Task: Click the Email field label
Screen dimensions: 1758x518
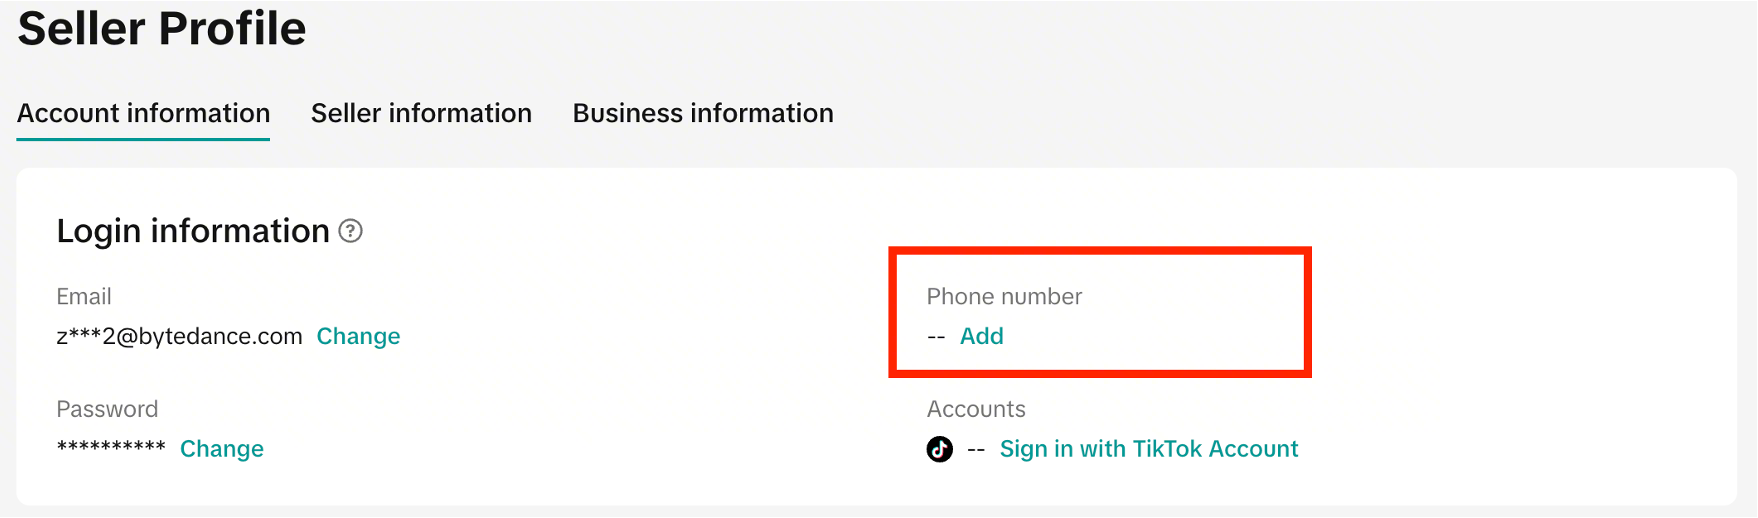Action: 84,296
